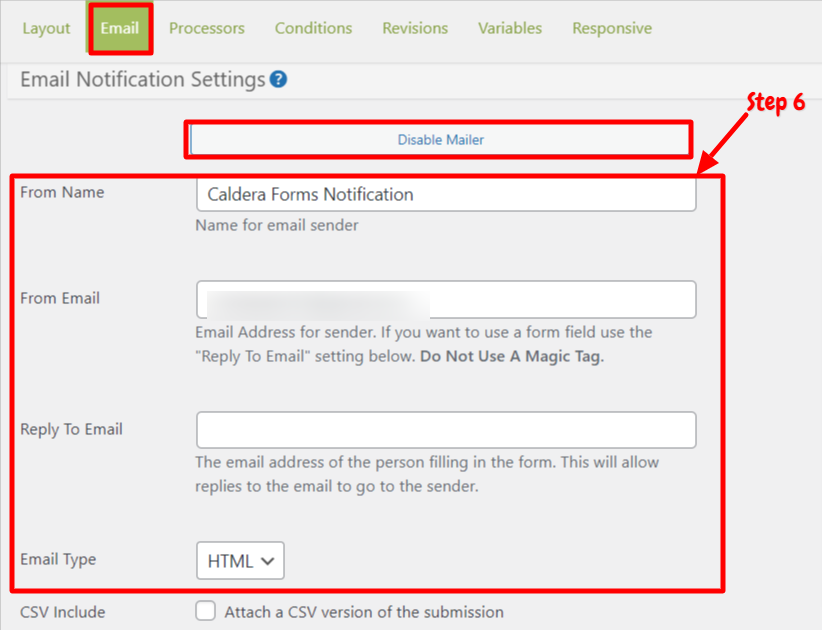This screenshot has width=822, height=630.
Task: Click the Reply To Email field
Action: tap(446, 430)
